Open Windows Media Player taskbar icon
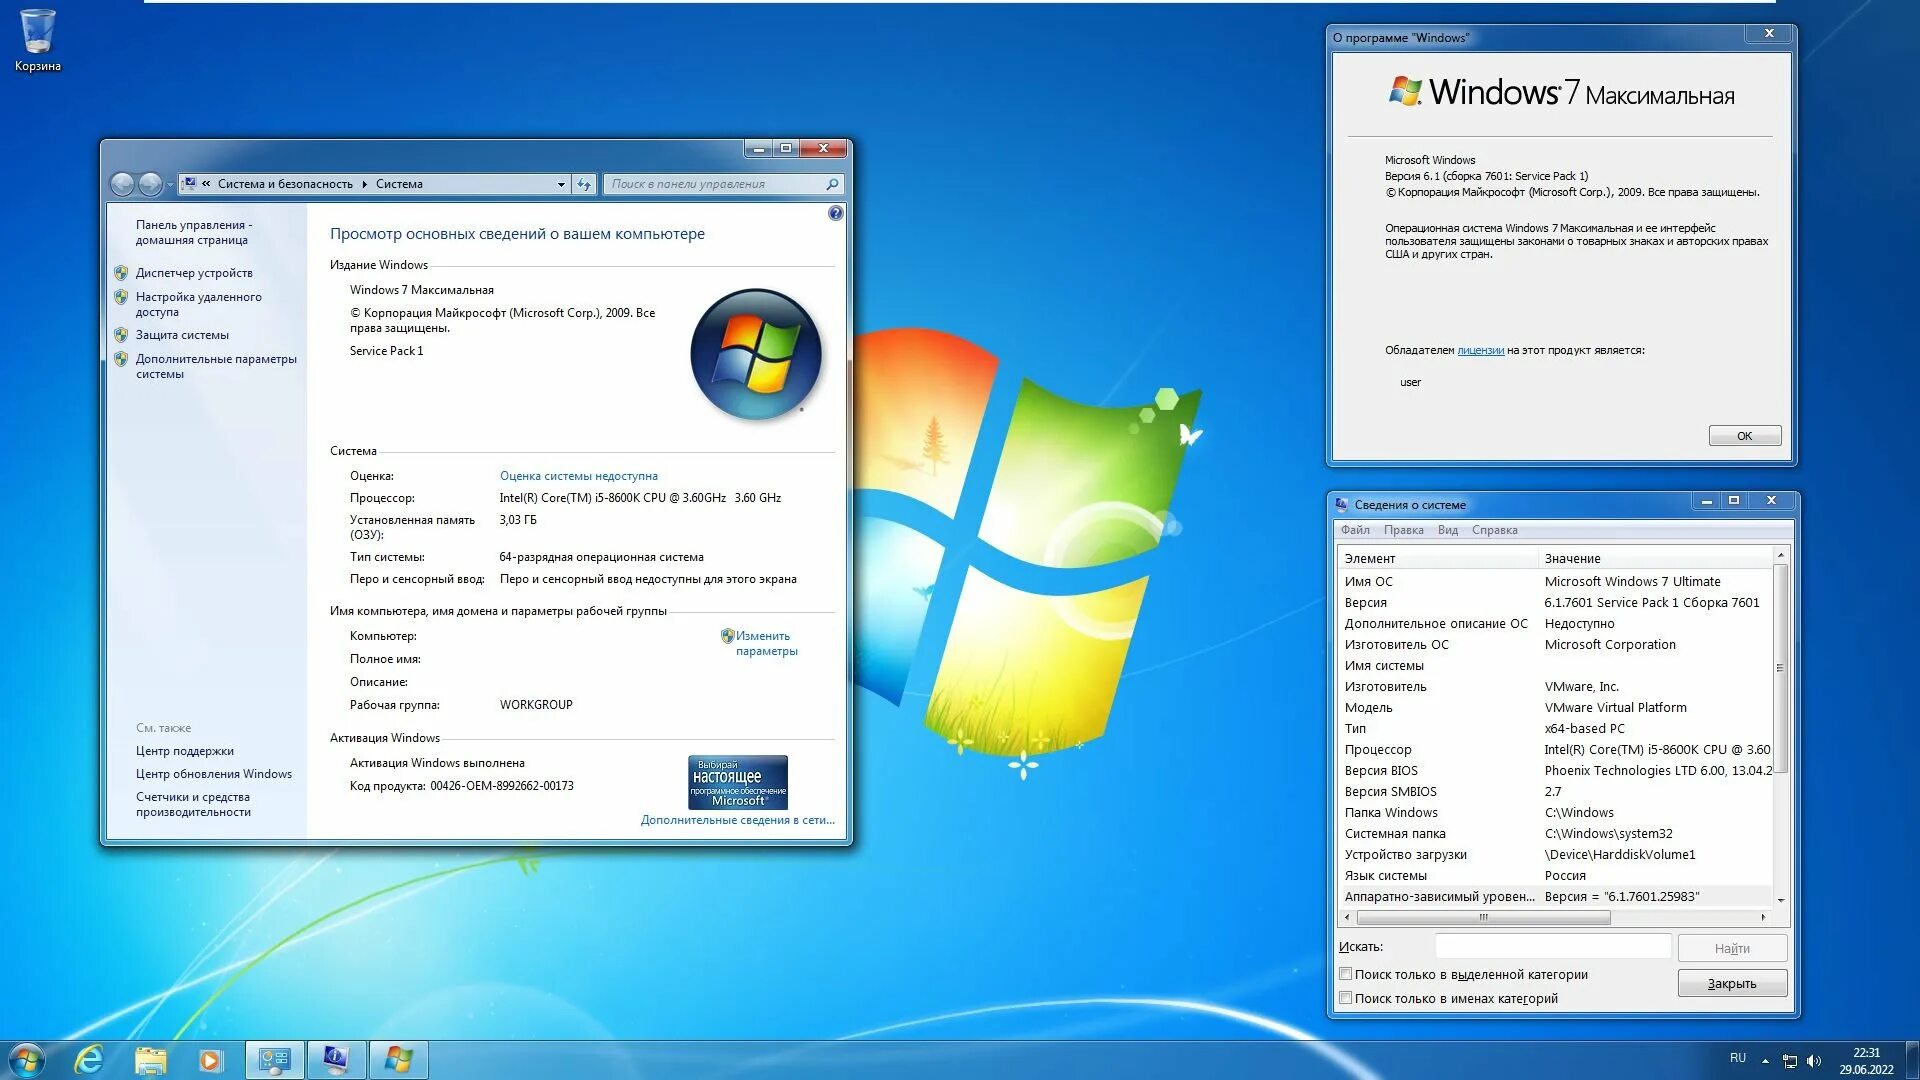The width and height of the screenshot is (1920, 1080). pyautogui.click(x=210, y=1059)
